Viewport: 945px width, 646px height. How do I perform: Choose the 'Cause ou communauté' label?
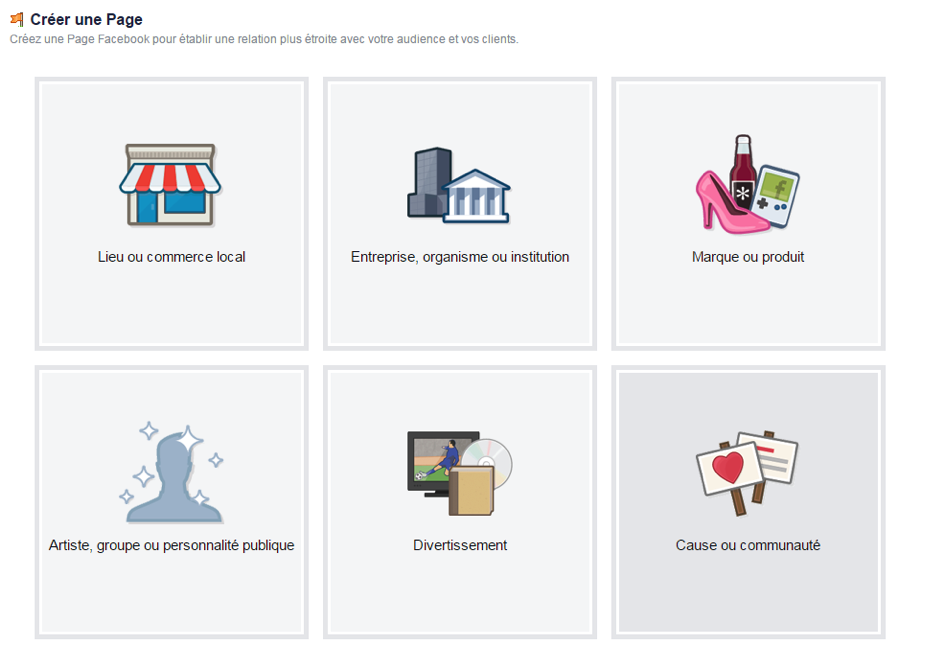[x=748, y=545]
